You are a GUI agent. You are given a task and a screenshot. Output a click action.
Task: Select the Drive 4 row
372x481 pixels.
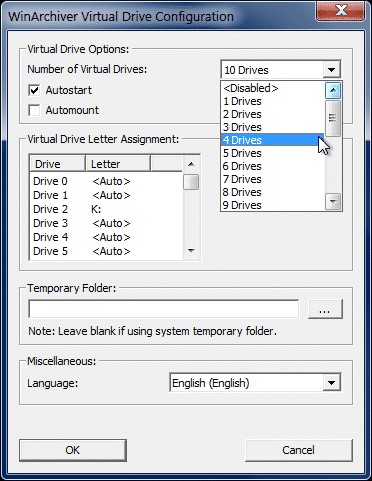coord(106,237)
